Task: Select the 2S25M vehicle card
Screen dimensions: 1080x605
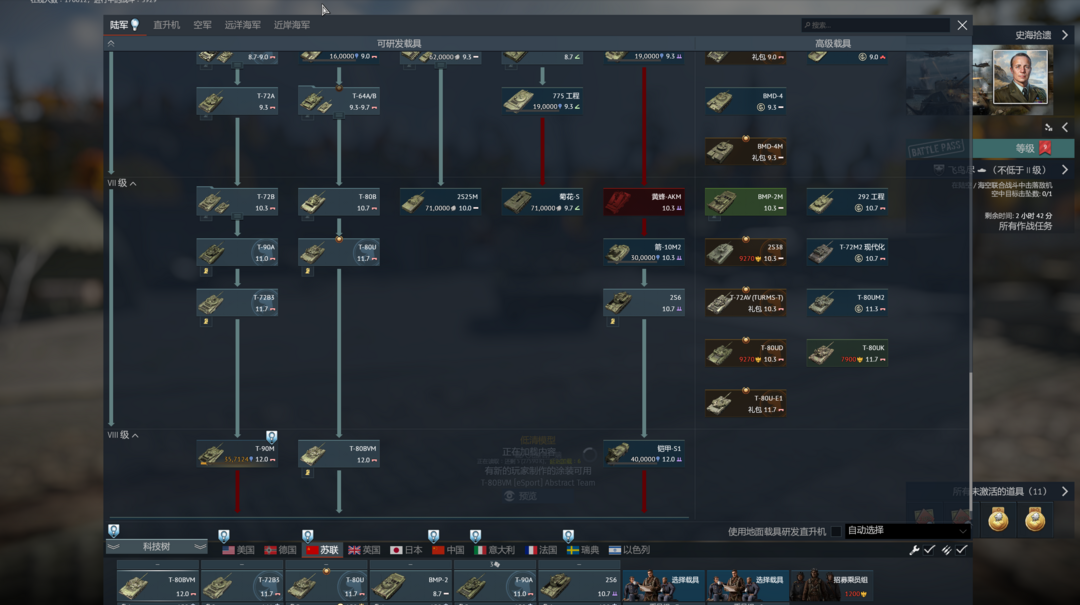Action: coord(440,202)
